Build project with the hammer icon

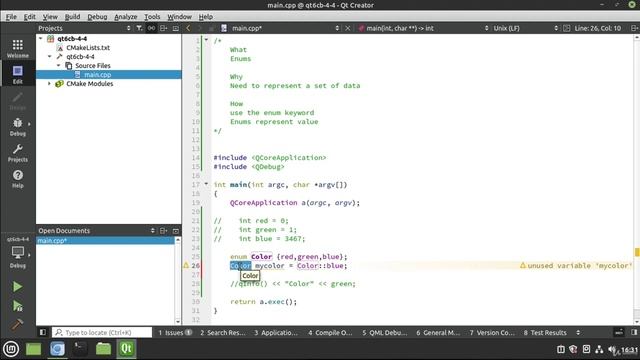(17, 324)
